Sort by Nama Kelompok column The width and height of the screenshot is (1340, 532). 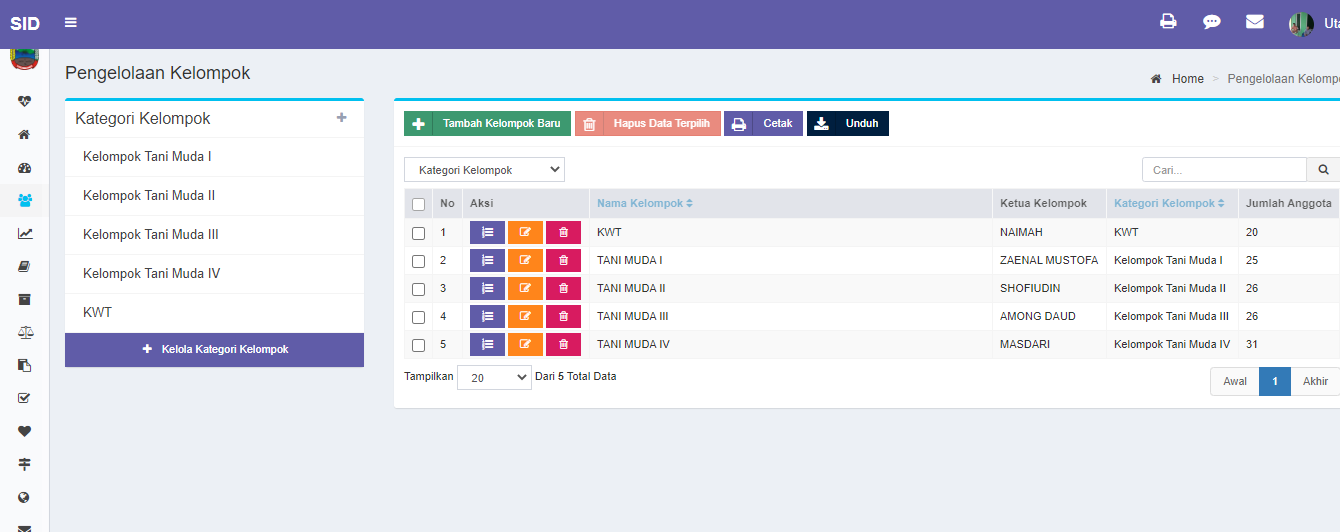tap(644, 203)
